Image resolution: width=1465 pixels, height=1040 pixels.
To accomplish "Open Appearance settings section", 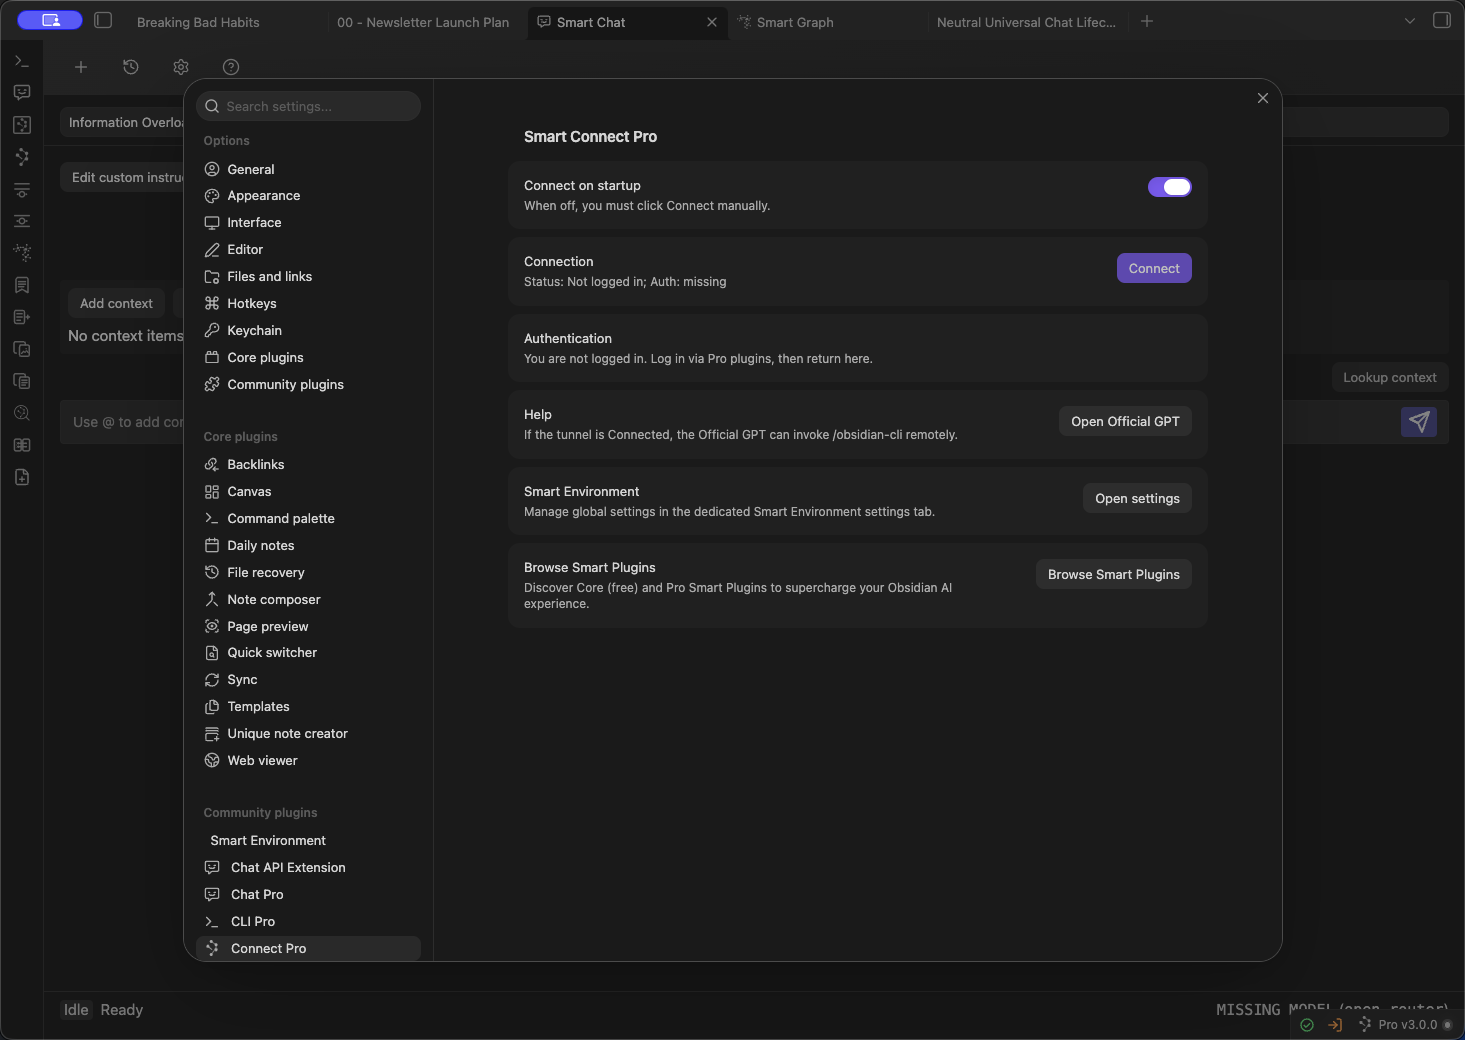I will 308,196.
